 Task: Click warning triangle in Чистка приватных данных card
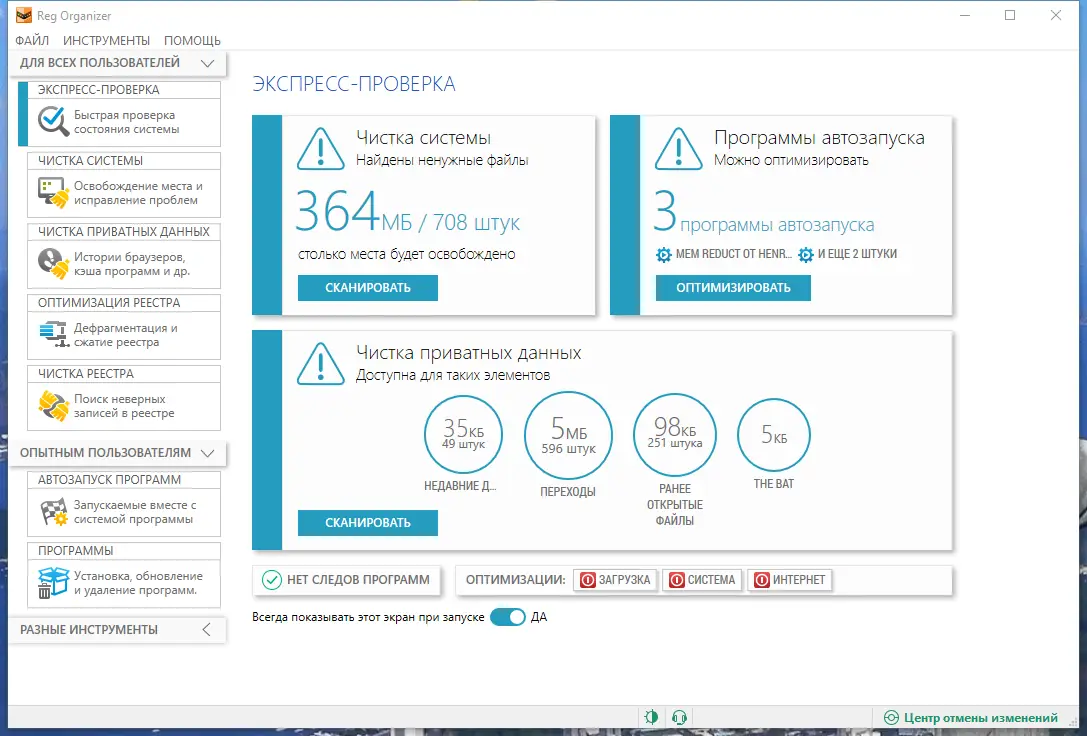(x=320, y=364)
